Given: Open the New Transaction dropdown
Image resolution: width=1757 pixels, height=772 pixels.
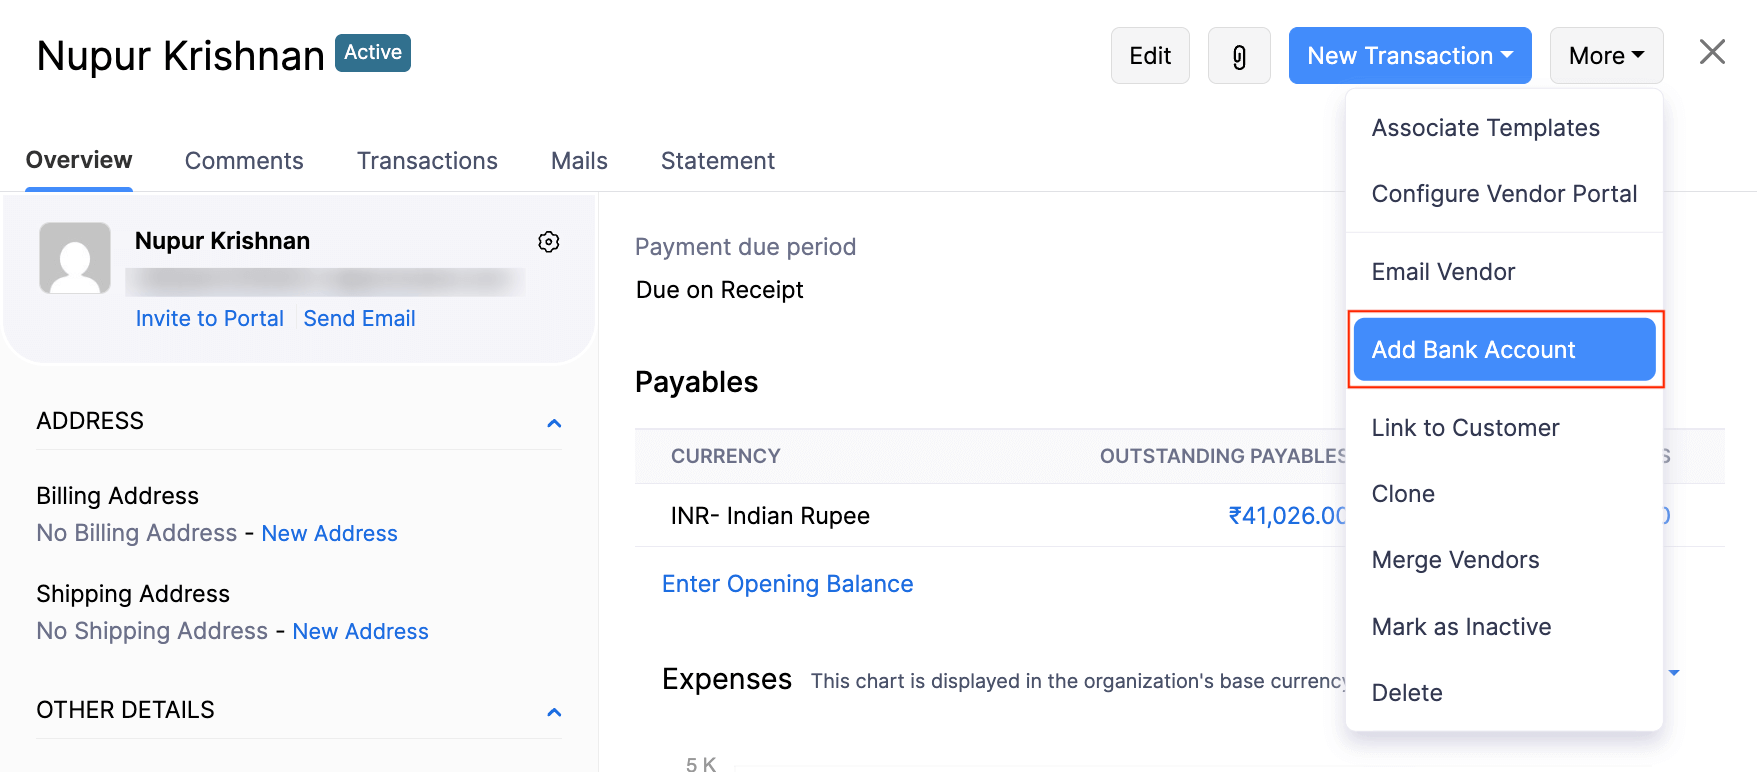Looking at the screenshot, I should pyautogui.click(x=1409, y=56).
